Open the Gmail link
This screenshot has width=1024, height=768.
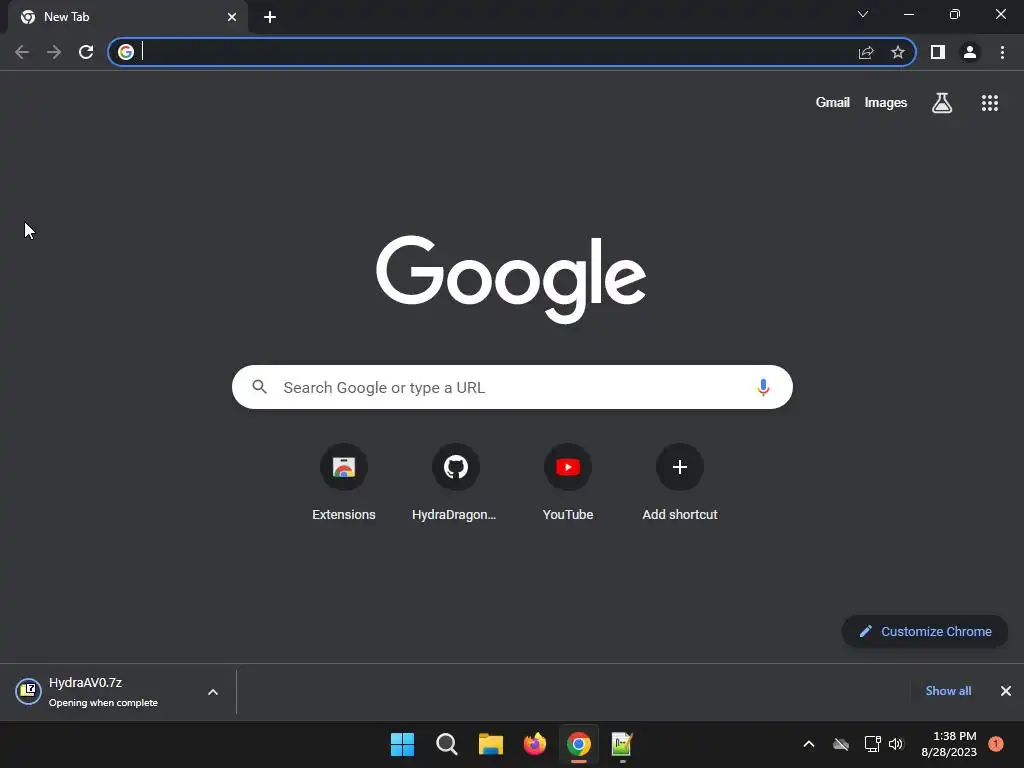(x=833, y=103)
